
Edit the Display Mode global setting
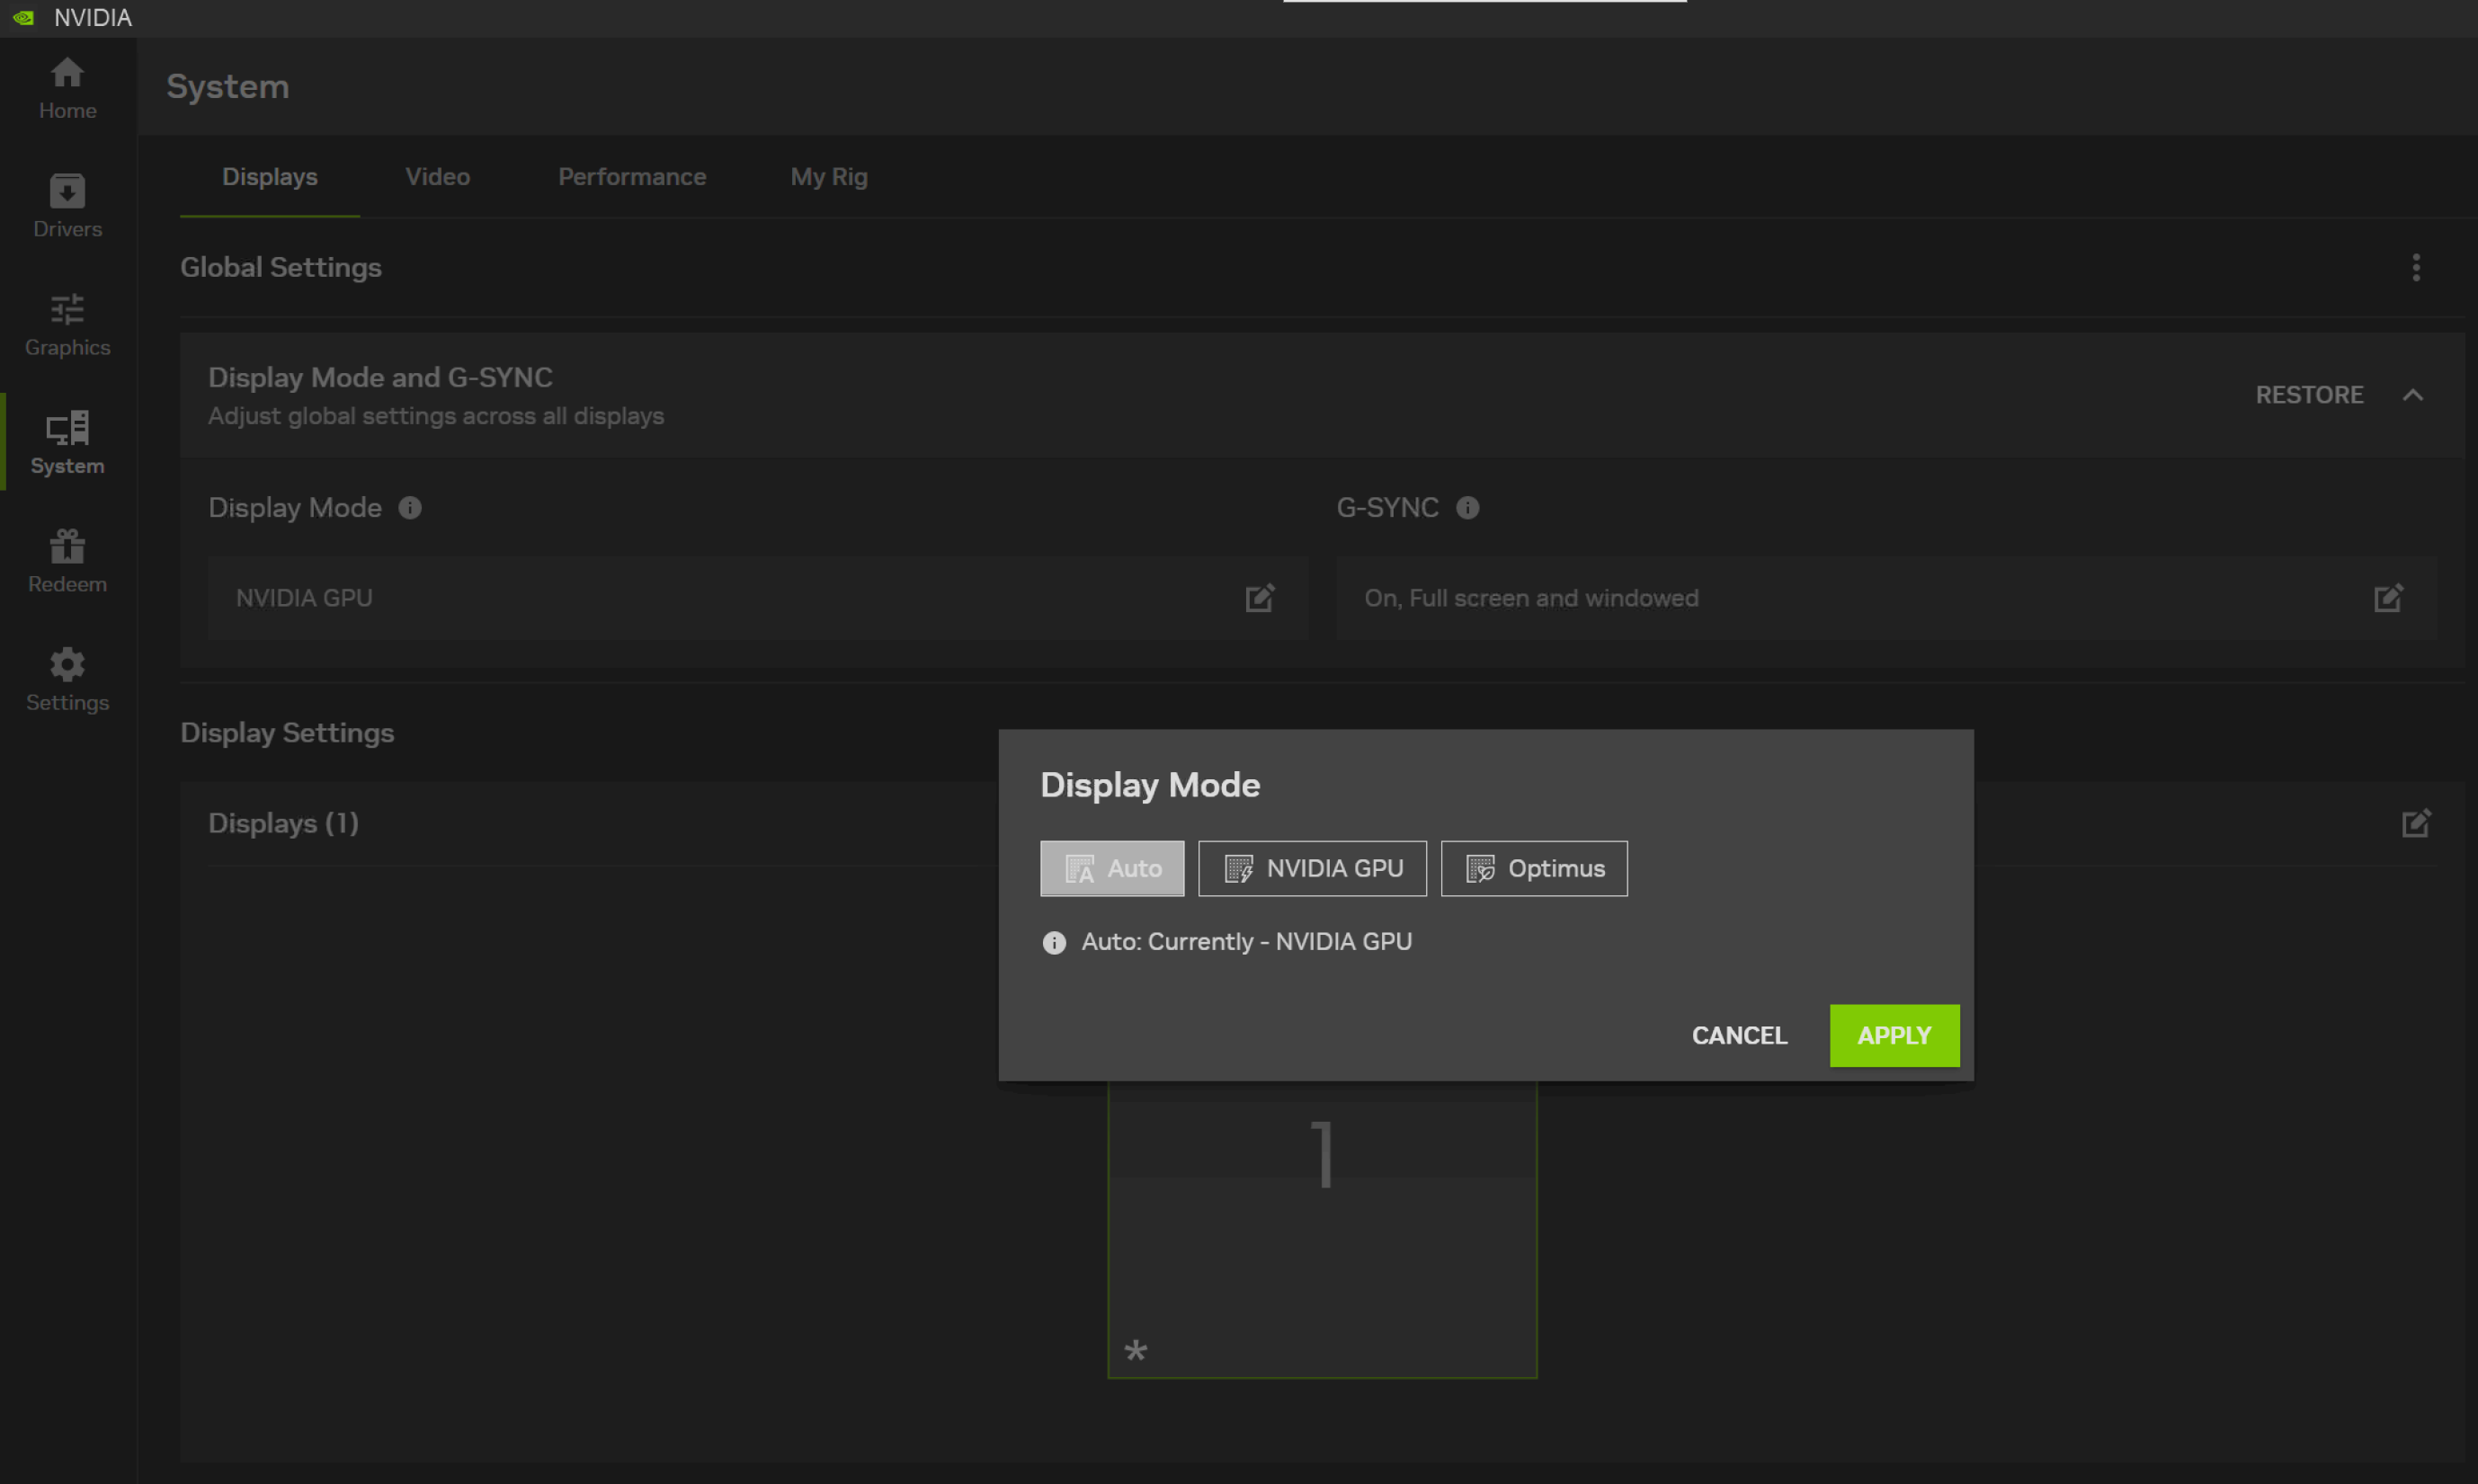1259,597
